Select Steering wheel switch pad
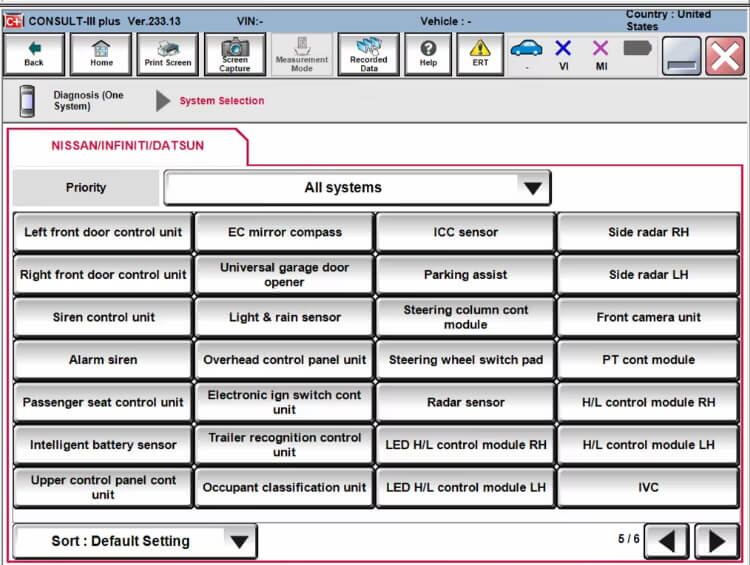This screenshot has height=565, width=750. pyautogui.click(x=465, y=360)
